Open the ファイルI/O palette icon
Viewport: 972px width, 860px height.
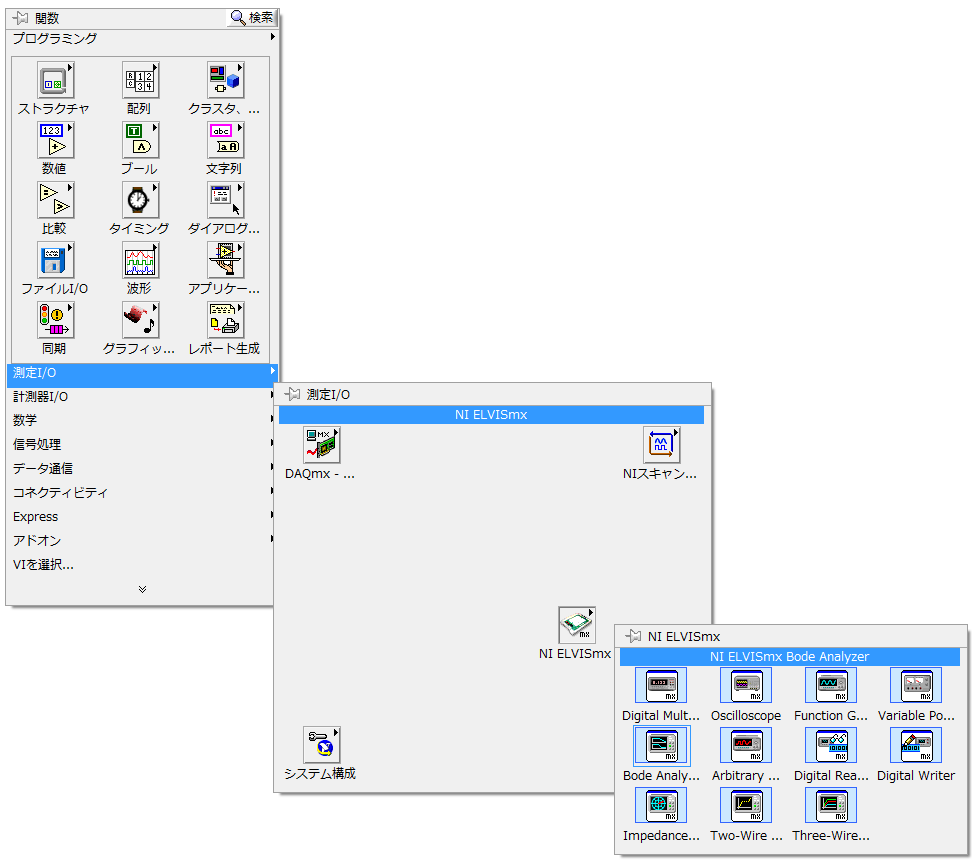pyautogui.click(x=55, y=260)
